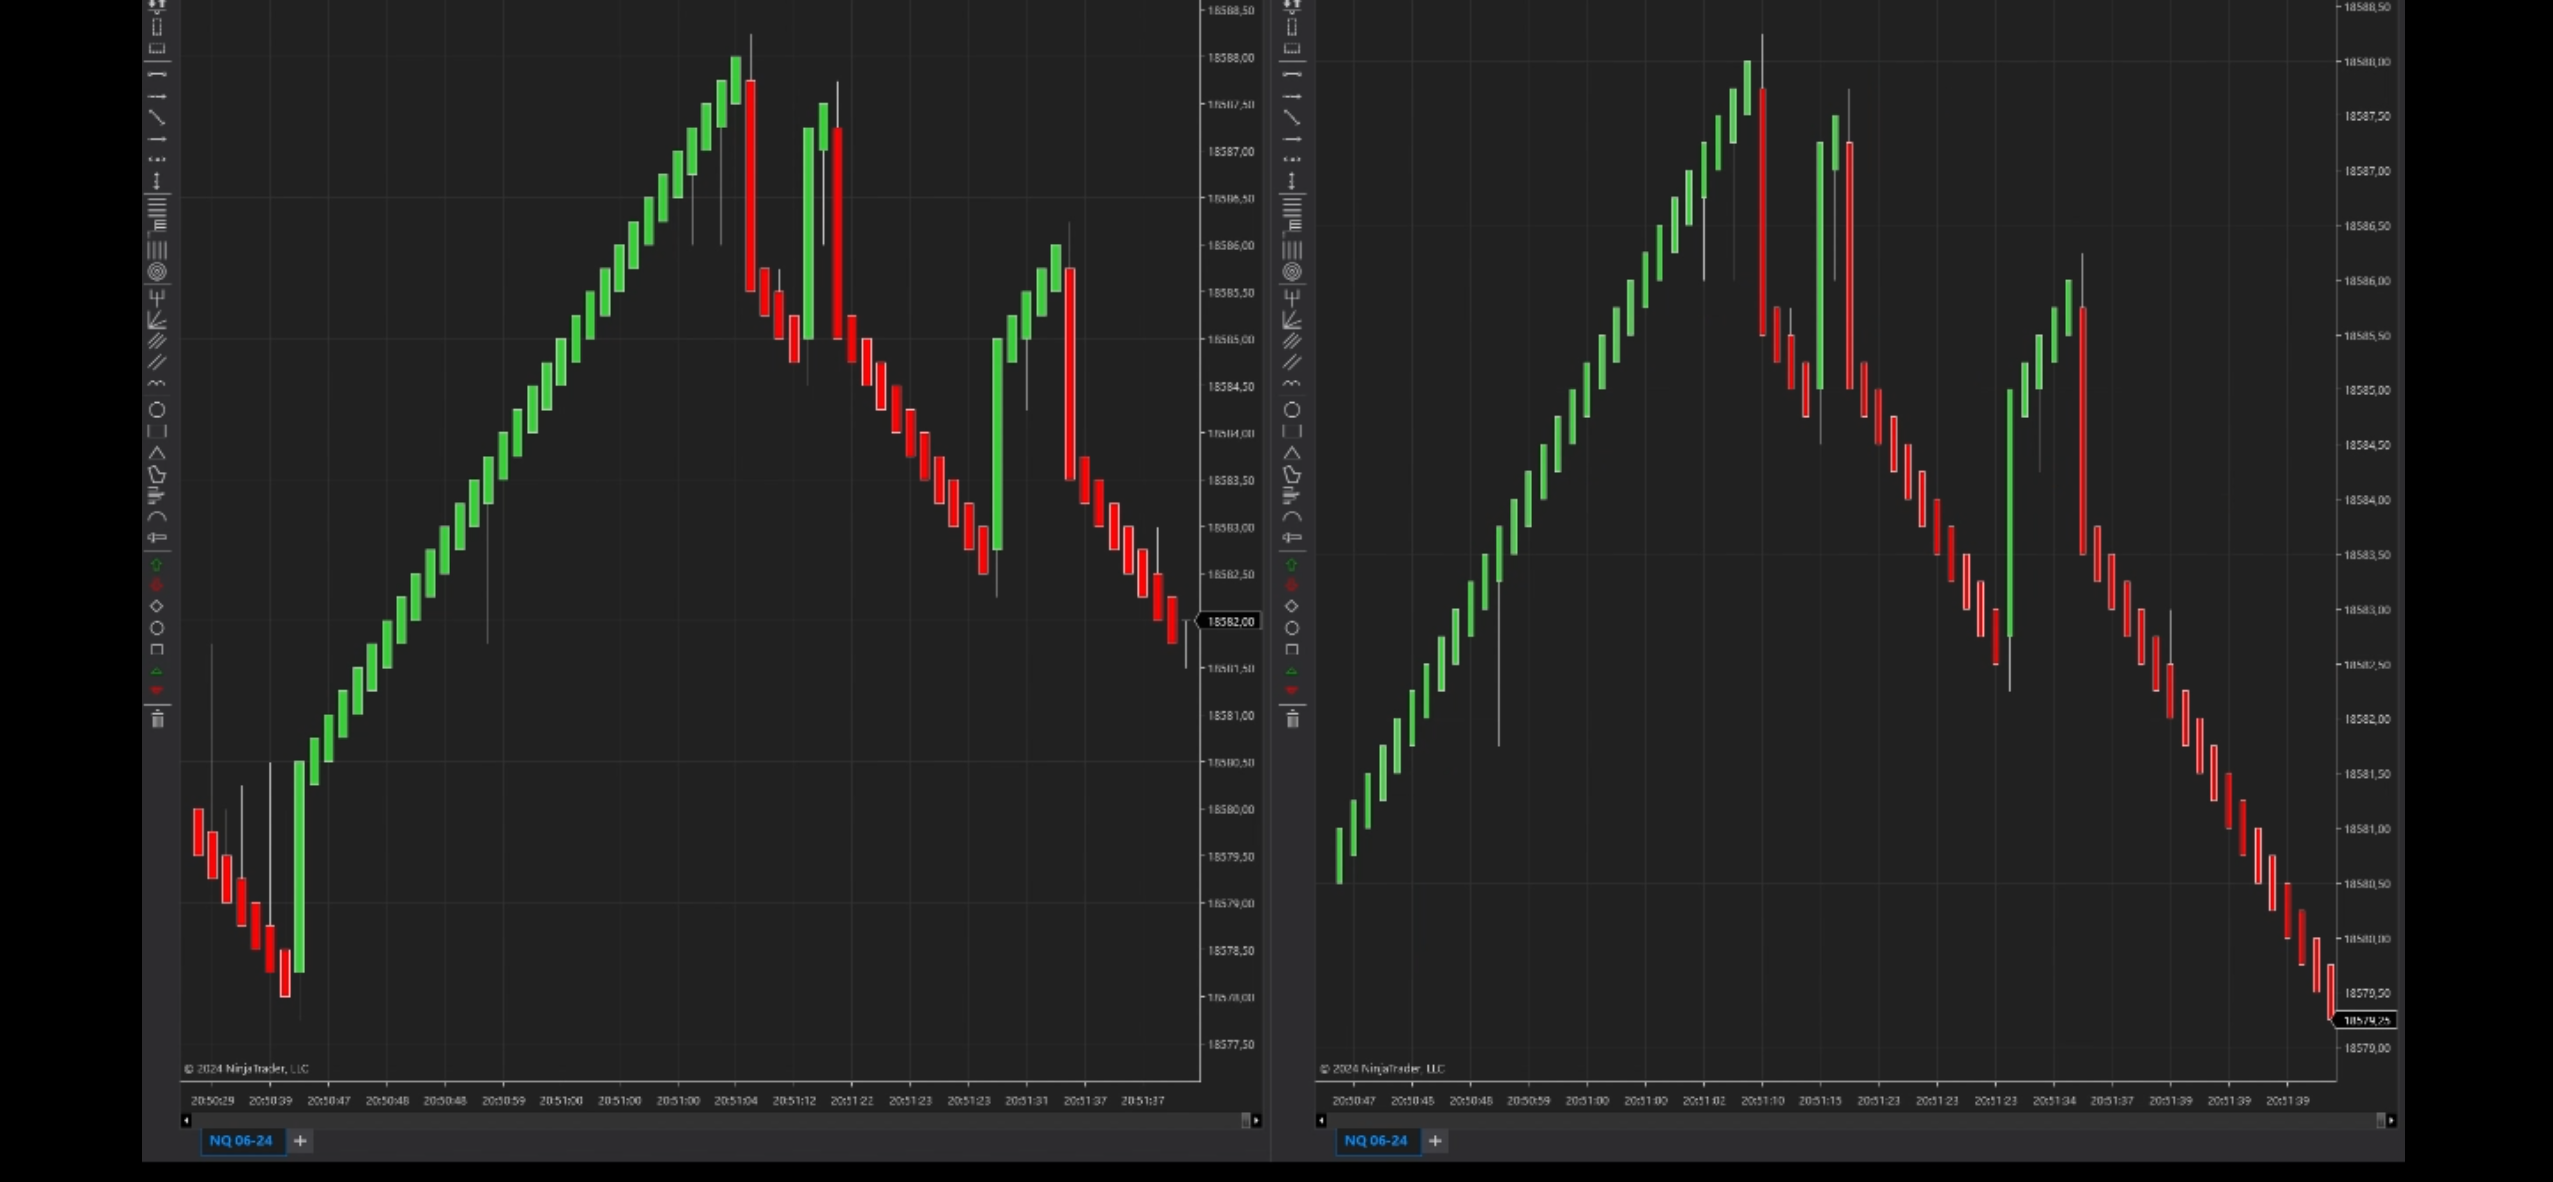Viewport: 2553px width, 1182px height.
Task: Select the Ellipse drawing tool
Action: click(x=158, y=412)
